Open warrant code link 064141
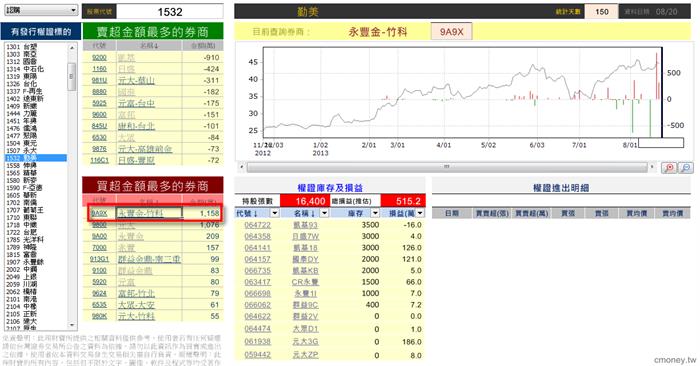700x366 pixels. (257, 248)
